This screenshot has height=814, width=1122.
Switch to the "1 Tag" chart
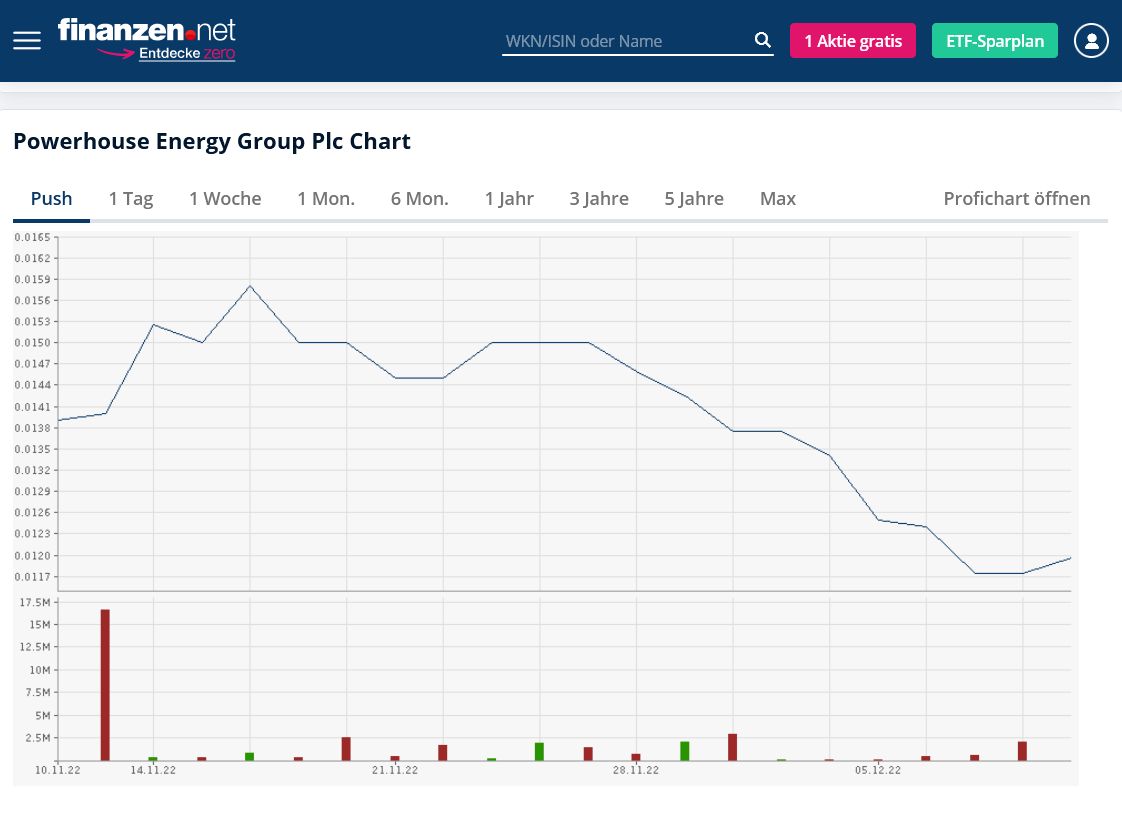(130, 198)
